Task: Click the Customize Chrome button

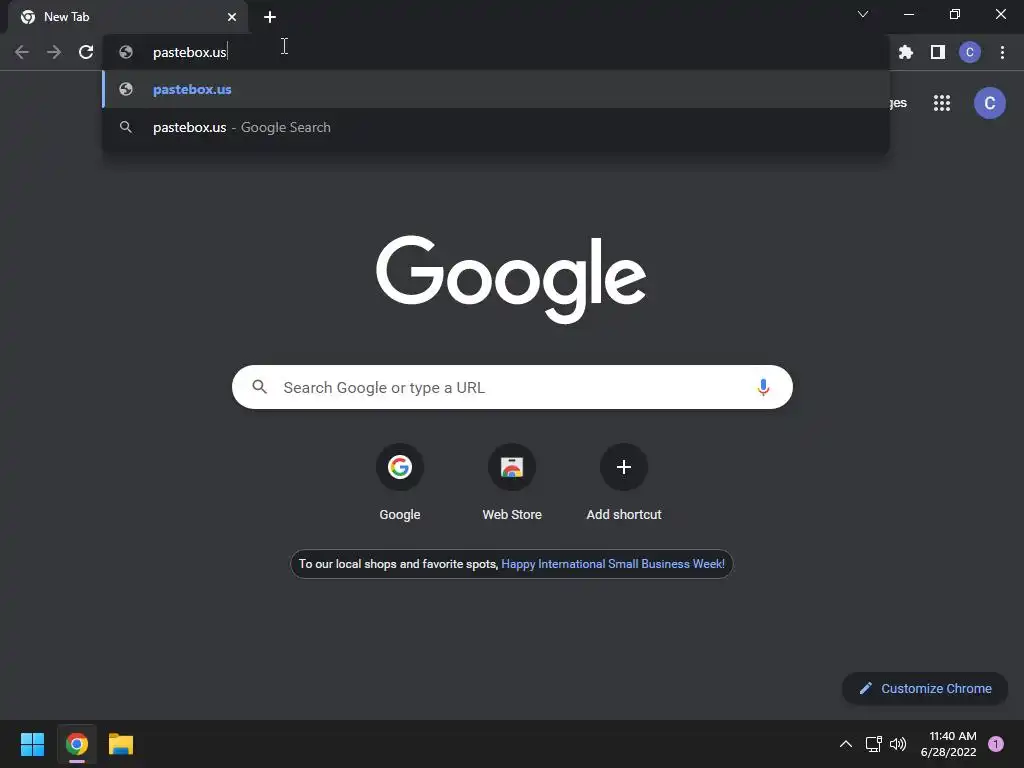Action: [x=925, y=688]
